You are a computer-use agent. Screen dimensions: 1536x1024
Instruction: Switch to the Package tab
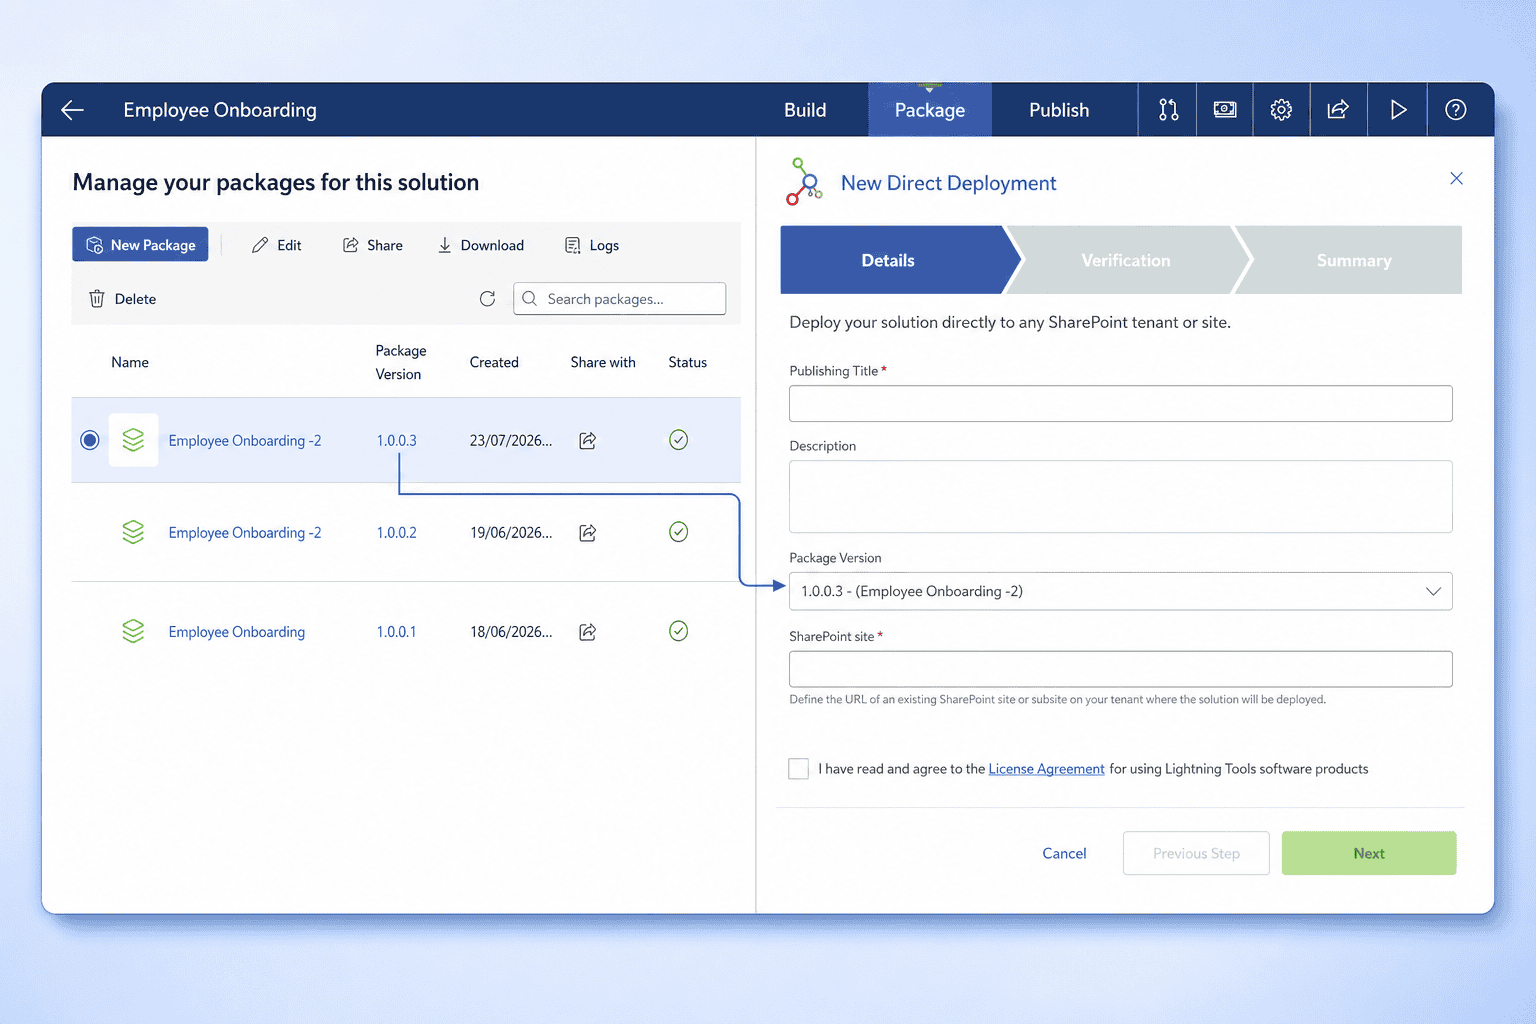[930, 110]
